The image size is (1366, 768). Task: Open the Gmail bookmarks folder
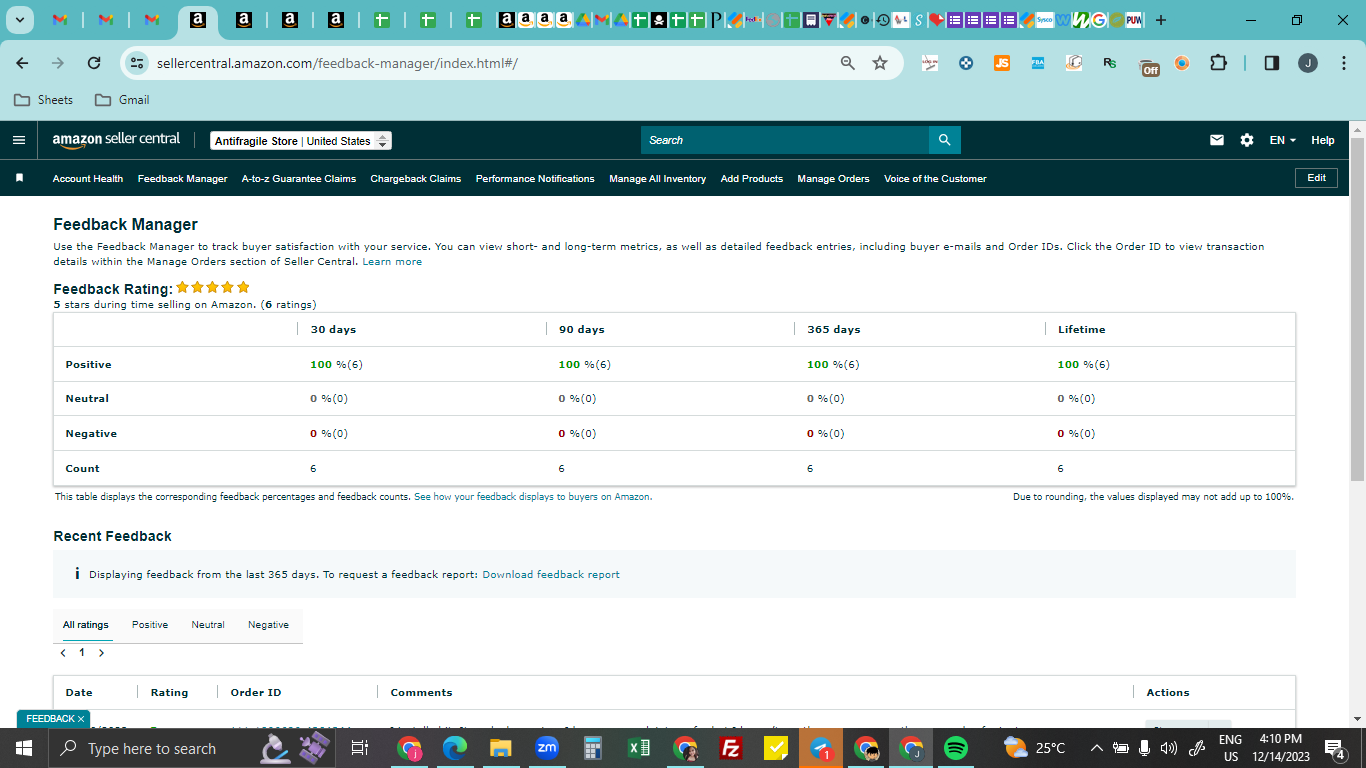click(x=122, y=100)
